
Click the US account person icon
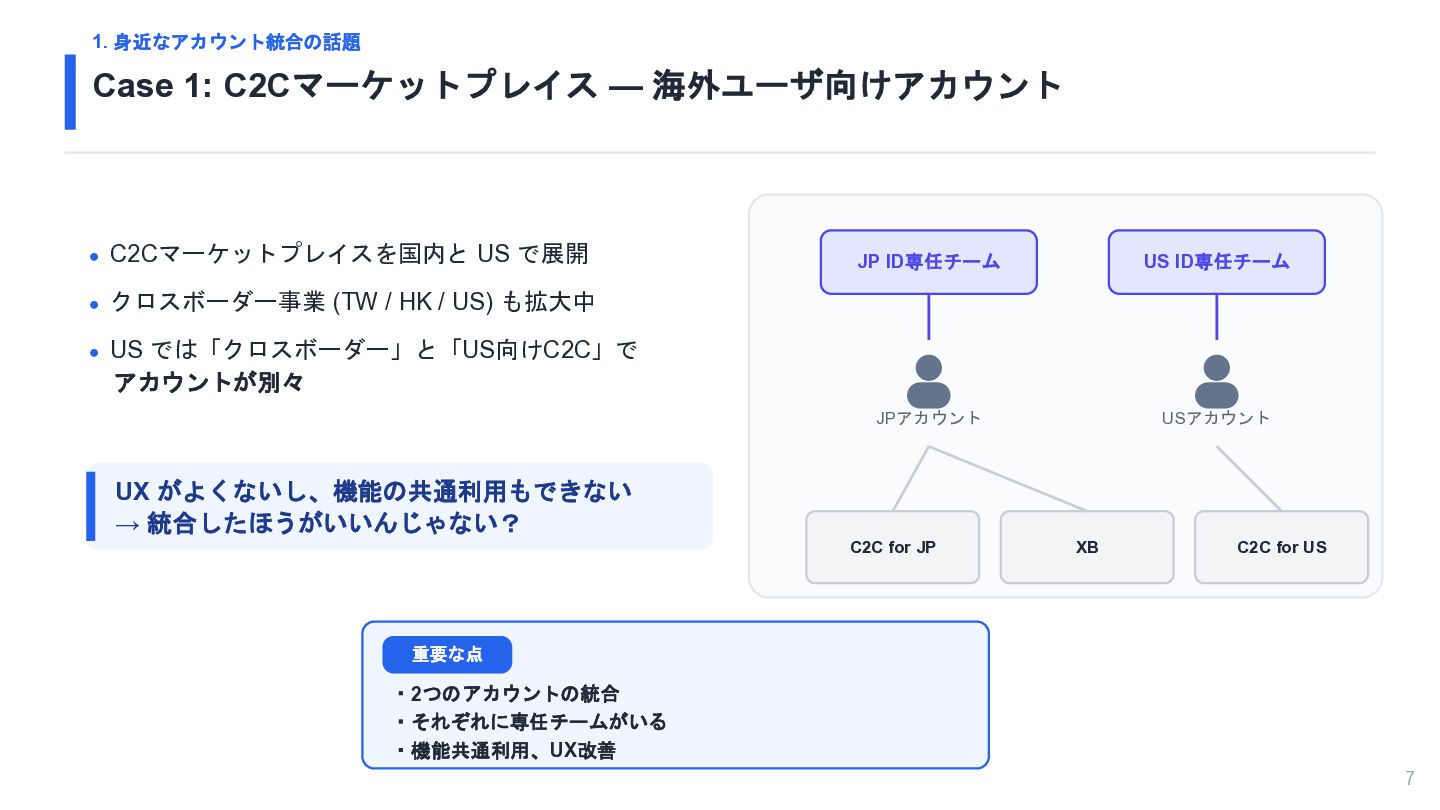(x=1216, y=381)
